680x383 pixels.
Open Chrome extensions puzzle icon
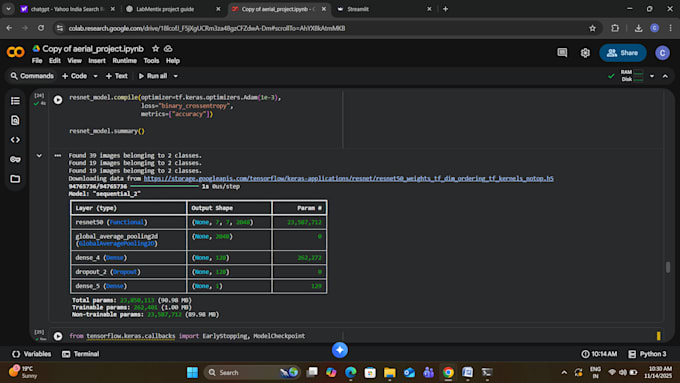tap(615, 28)
